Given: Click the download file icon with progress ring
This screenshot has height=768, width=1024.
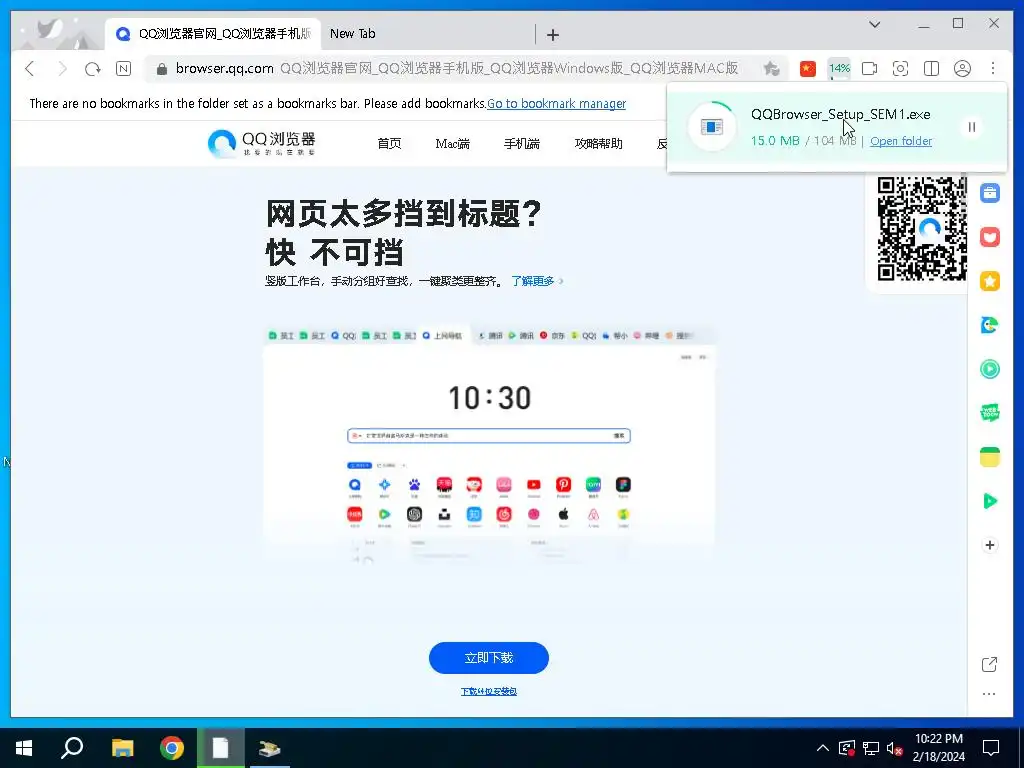Looking at the screenshot, I should point(711,127).
